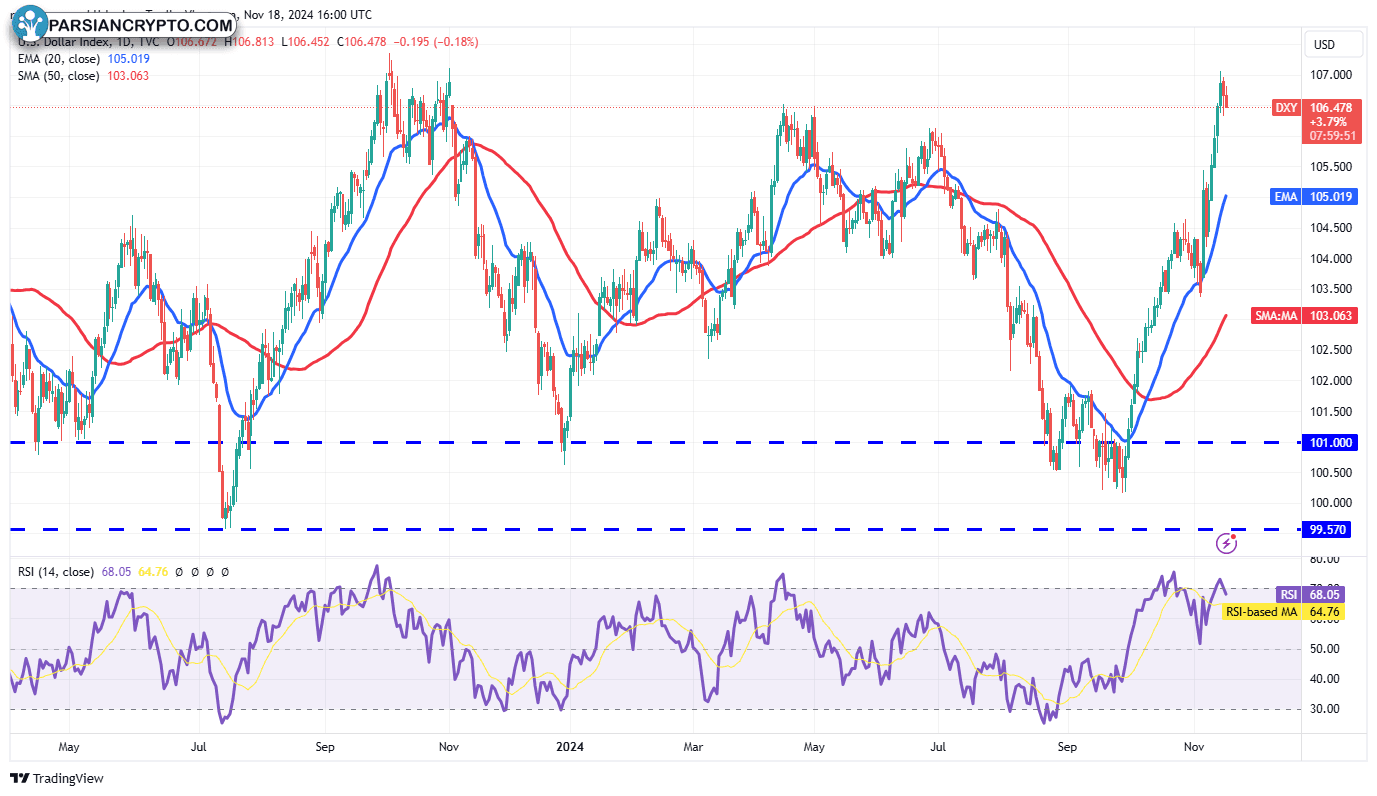Select the RSI (14, close) legend
The width and height of the screenshot is (1377, 796).
pos(56,572)
